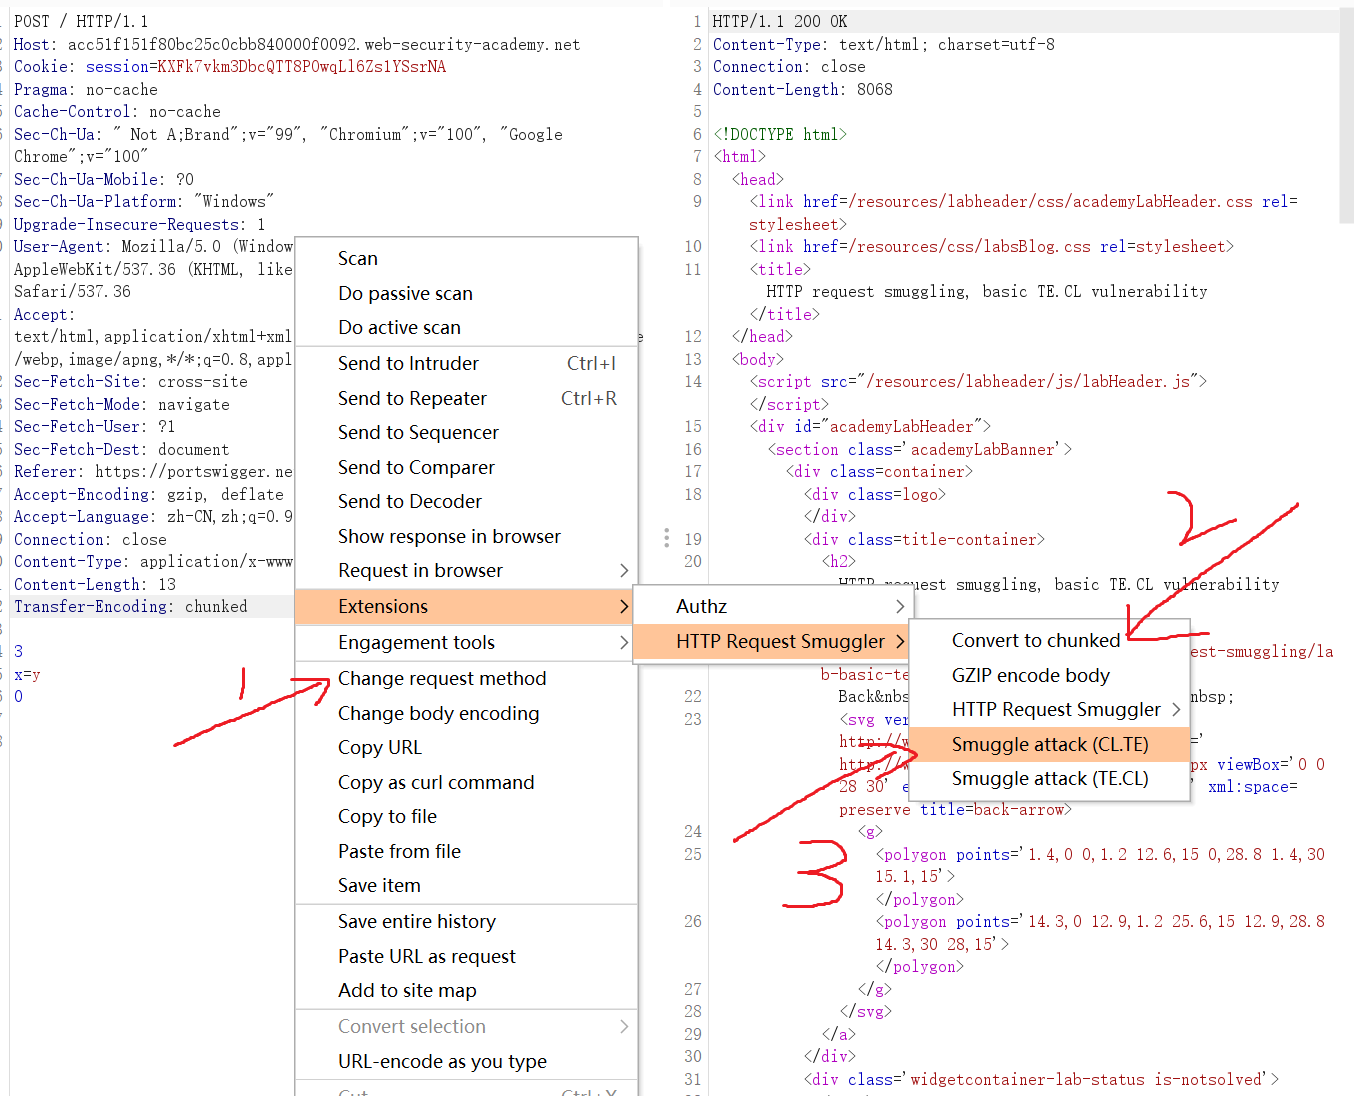Click Save item entry
The width and height of the screenshot is (1354, 1096).
point(466,885)
